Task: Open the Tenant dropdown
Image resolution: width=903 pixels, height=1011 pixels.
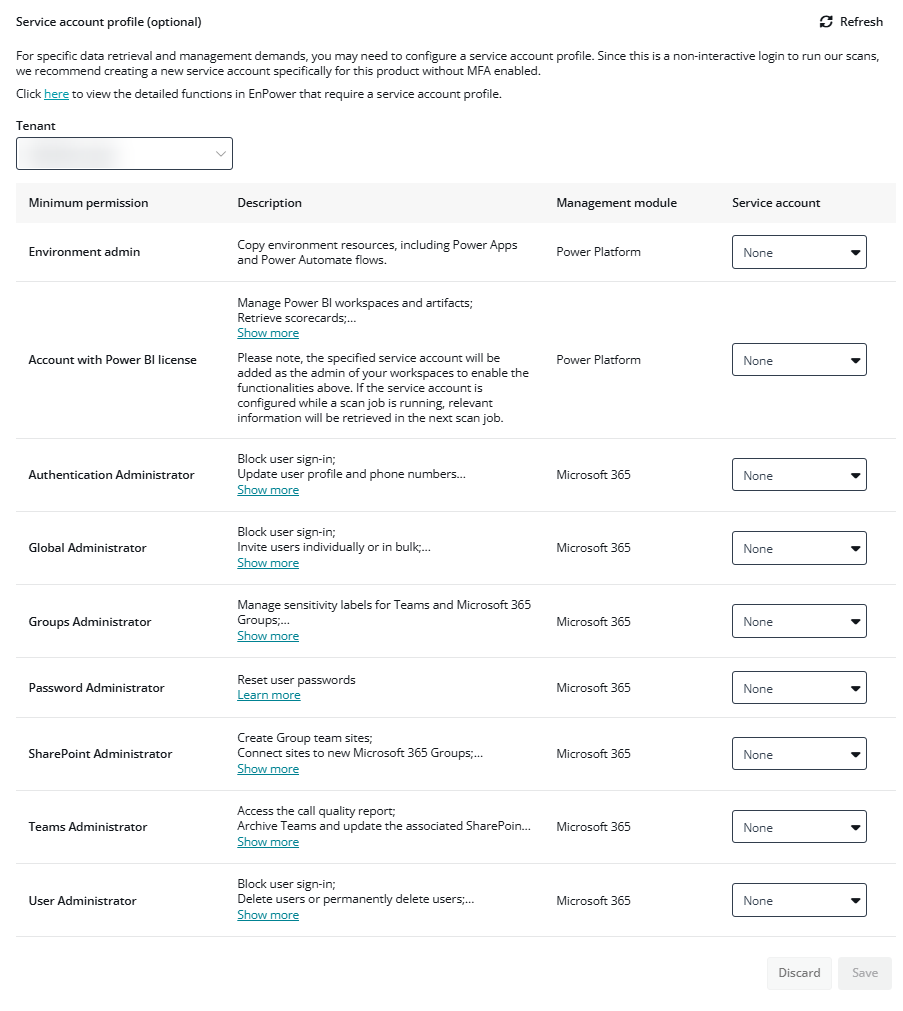Action: coord(124,153)
